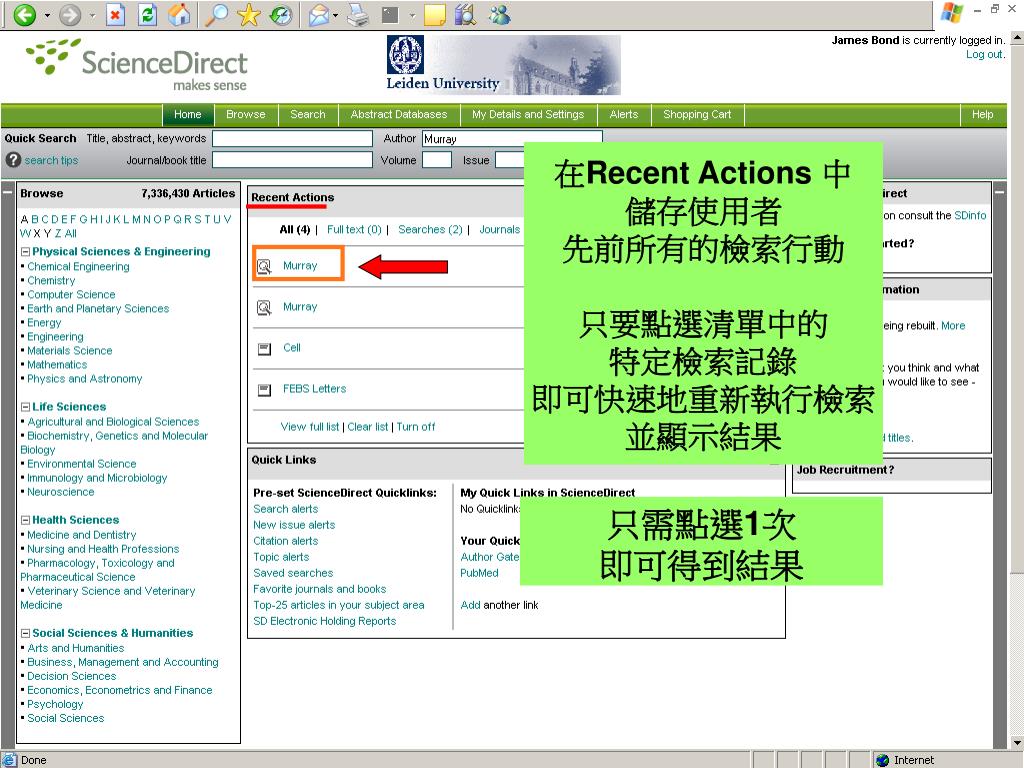
Task: Open the browser Search magnifier
Action: tap(216, 14)
